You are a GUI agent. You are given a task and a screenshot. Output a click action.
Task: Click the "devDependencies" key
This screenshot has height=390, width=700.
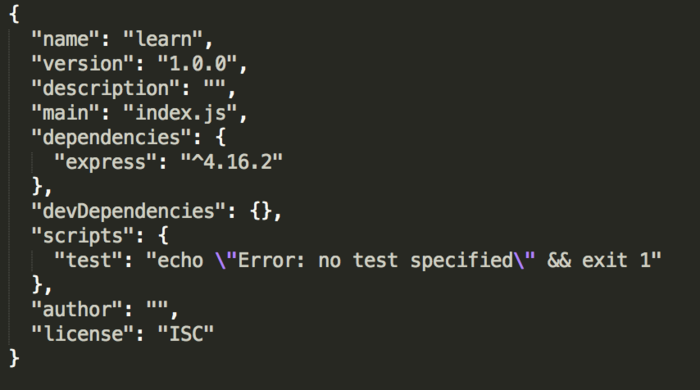click(129, 211)
